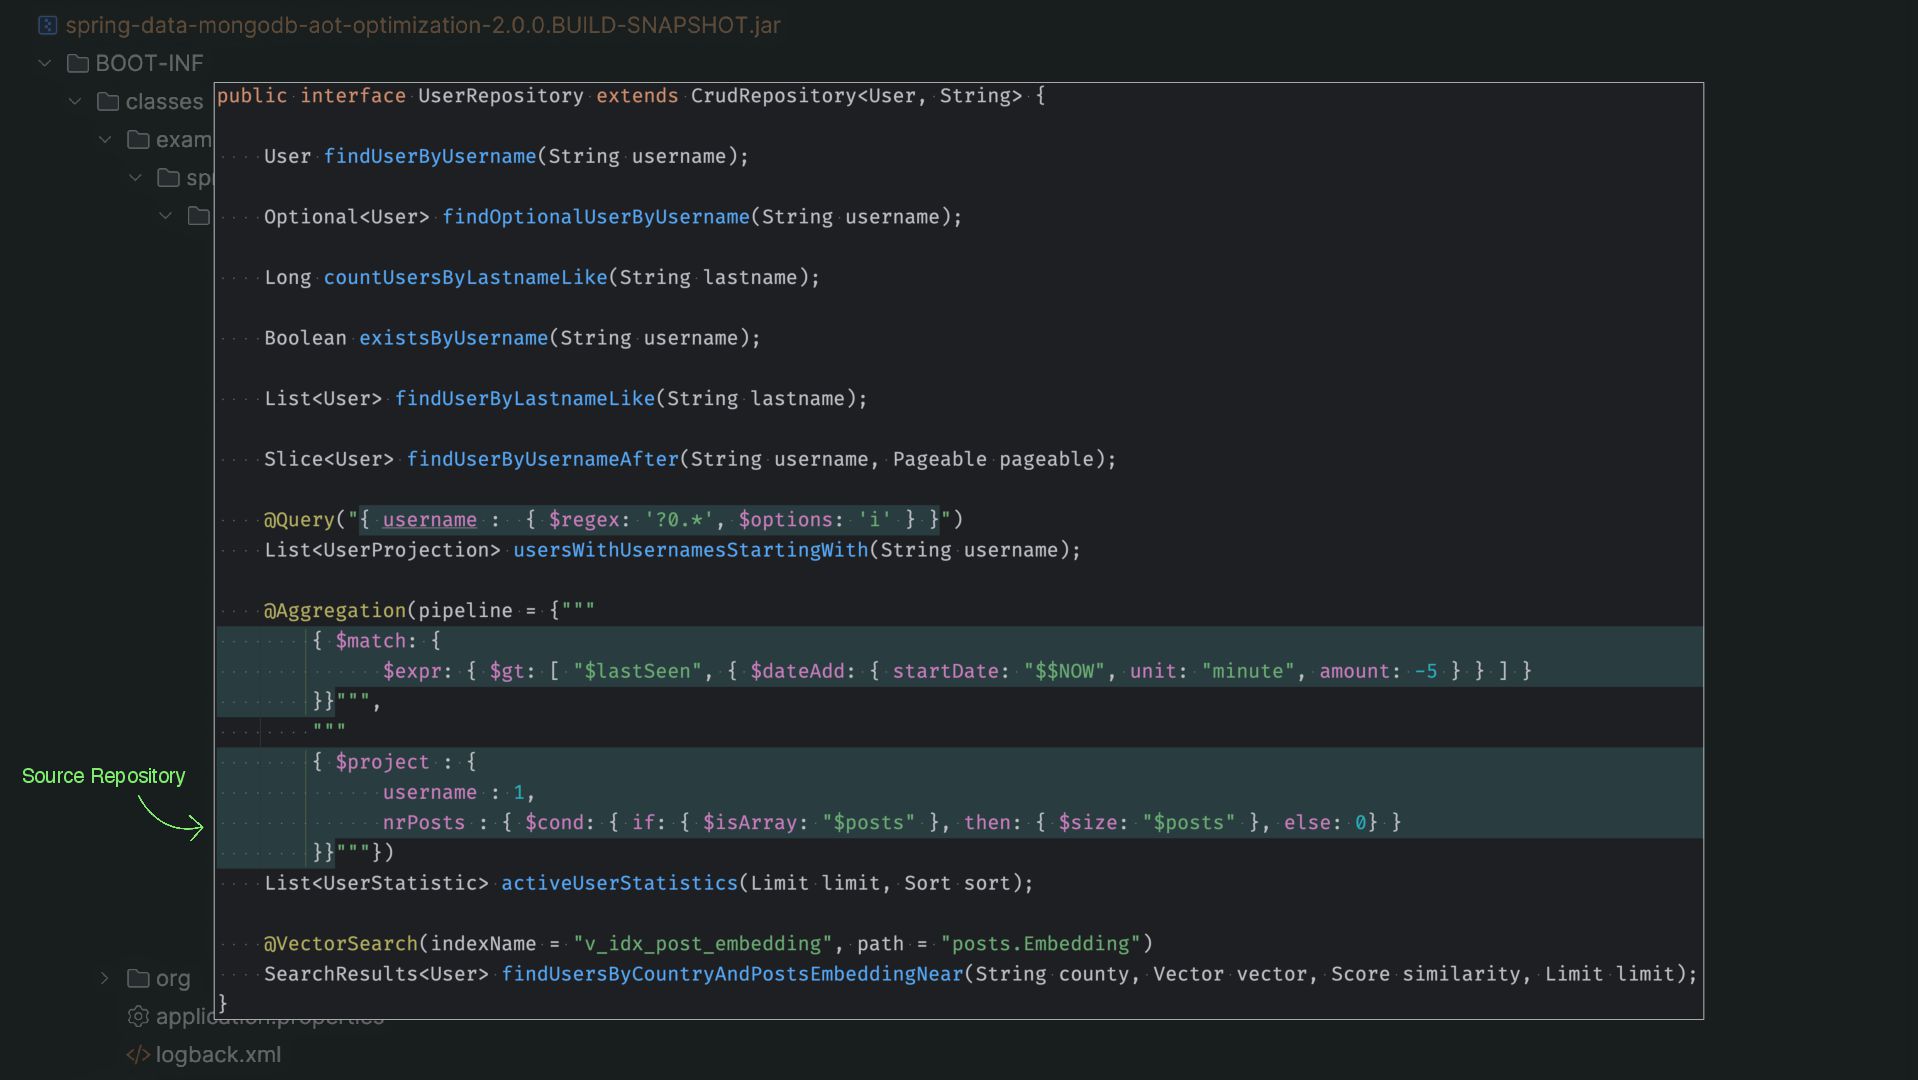Collapse the 'sp' package chevron

(x=135, y=178)
